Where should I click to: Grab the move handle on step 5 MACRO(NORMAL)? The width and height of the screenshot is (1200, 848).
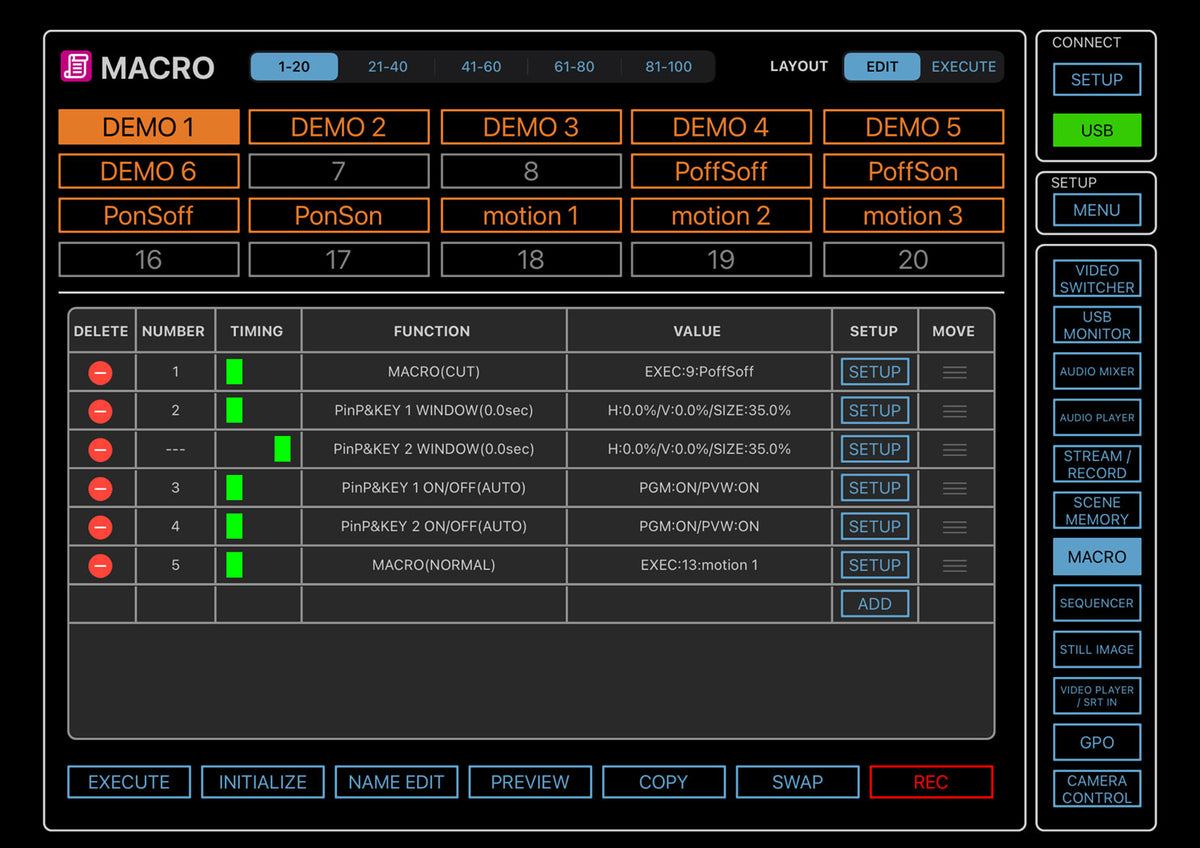(x=953, y=565)
